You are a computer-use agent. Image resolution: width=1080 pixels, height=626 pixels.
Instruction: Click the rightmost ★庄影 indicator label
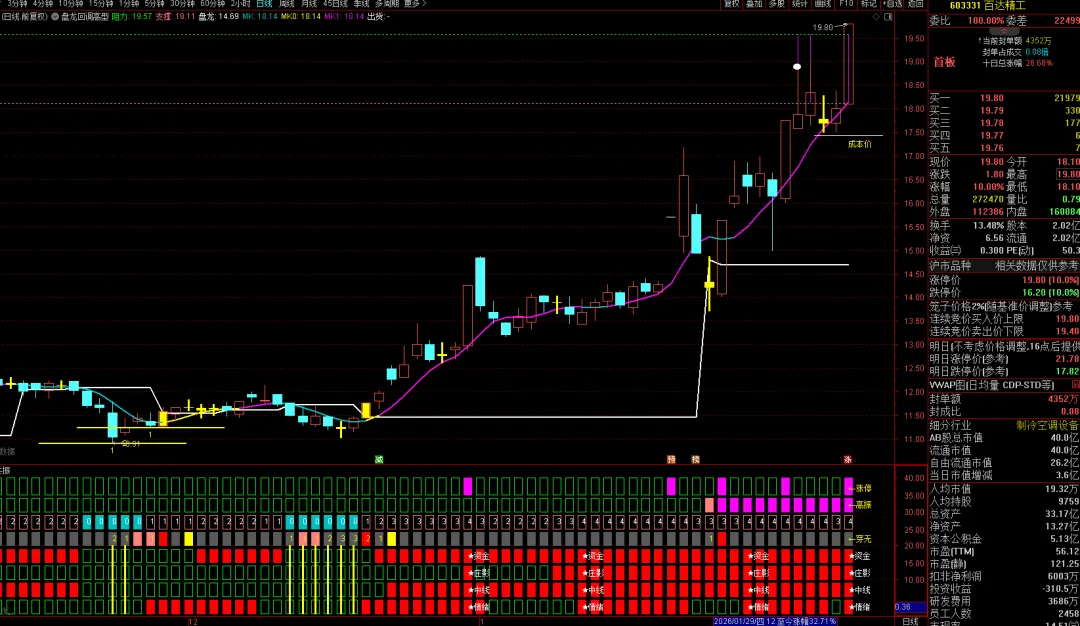860,573
